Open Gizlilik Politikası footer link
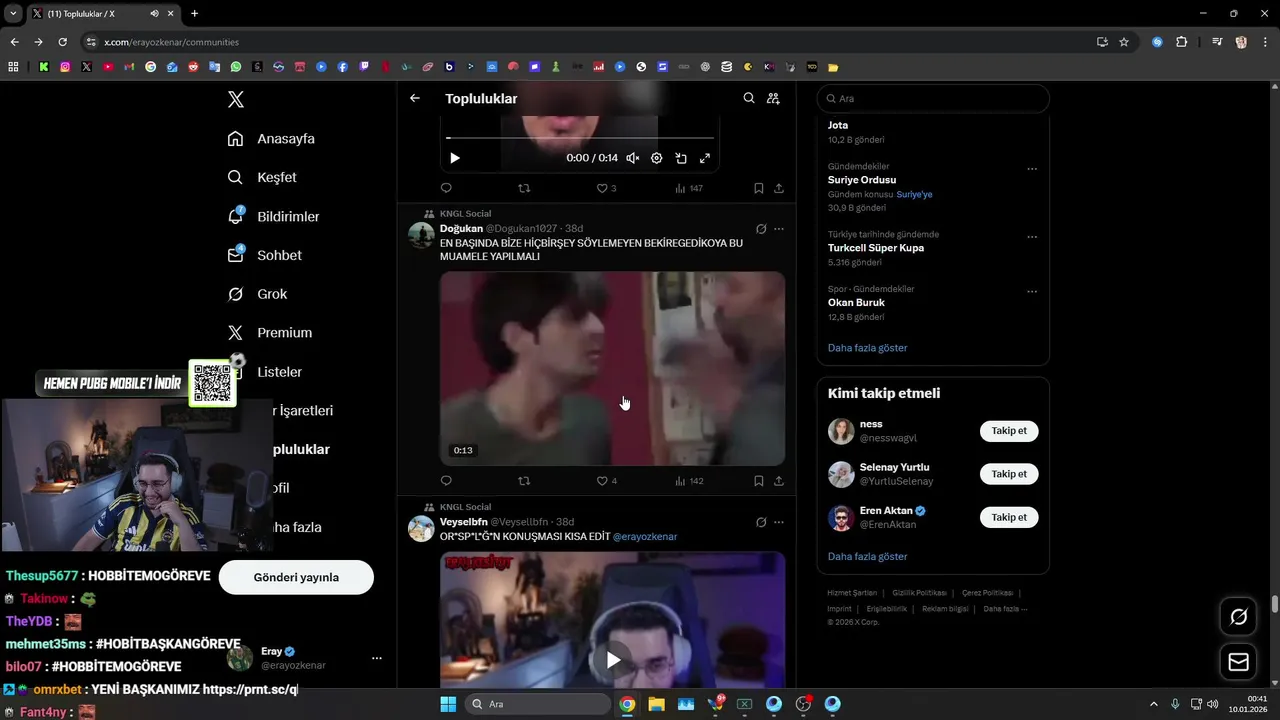Image resolution: width=1280 pixels, height=720 pixels. (x=919, y=593)
